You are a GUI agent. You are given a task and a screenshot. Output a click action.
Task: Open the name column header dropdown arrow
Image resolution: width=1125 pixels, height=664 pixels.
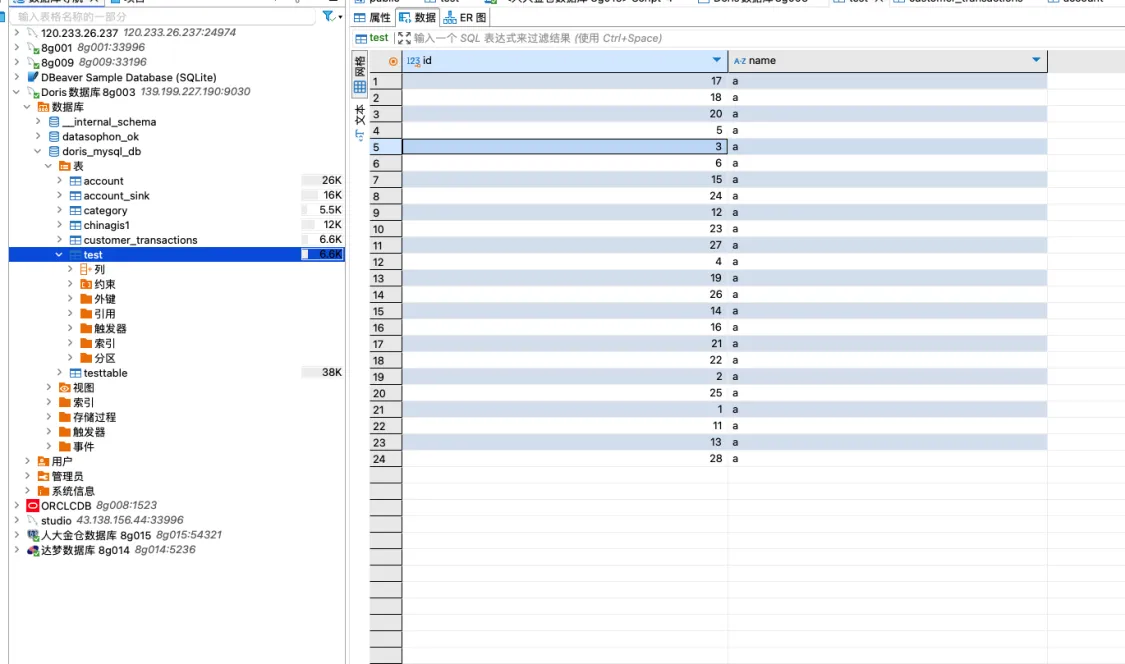pos(1036,60)
